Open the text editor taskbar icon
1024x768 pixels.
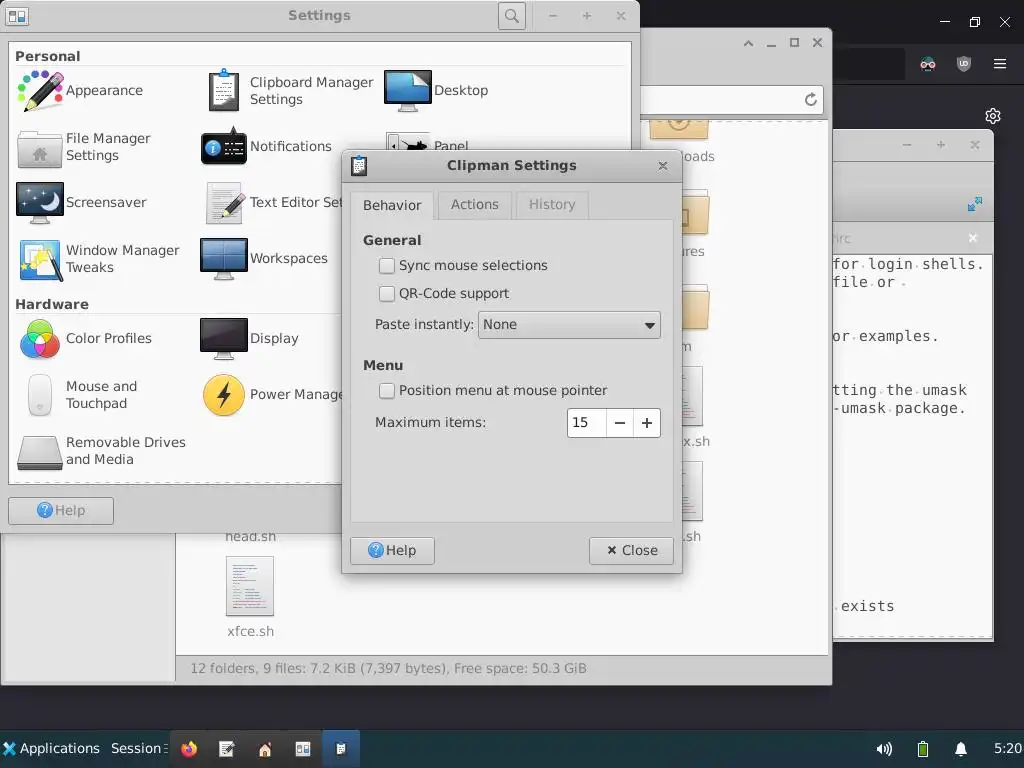click(227, 748)
